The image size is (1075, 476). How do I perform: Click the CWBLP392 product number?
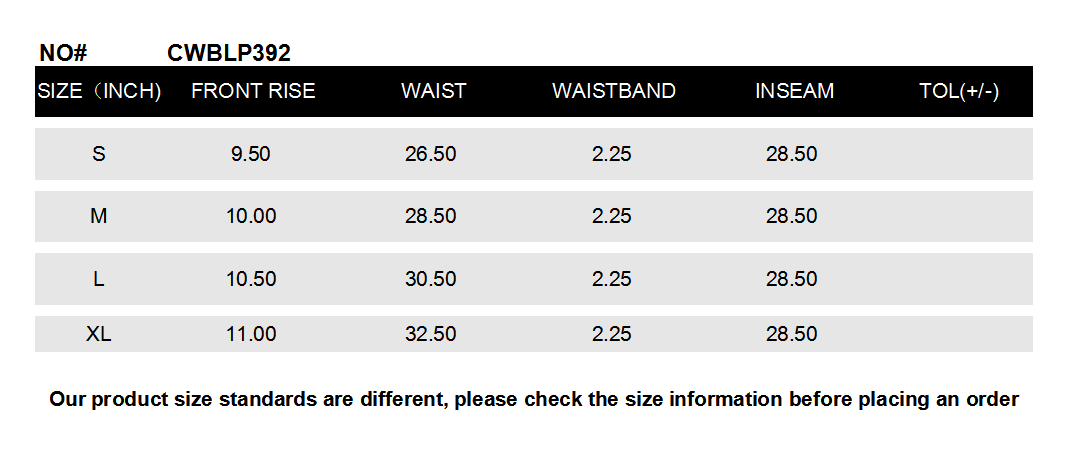tap(228, 53)
